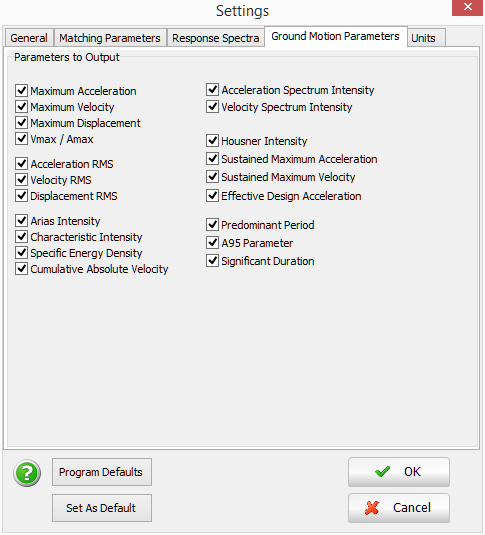
Task: Restore Program Defaults
Action: (x=102, y=472)
